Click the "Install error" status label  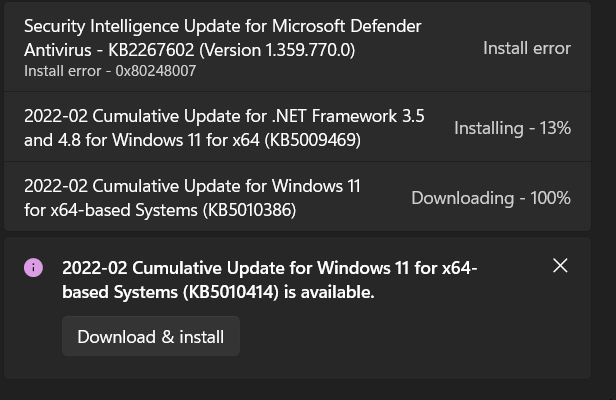coord(526,48)
